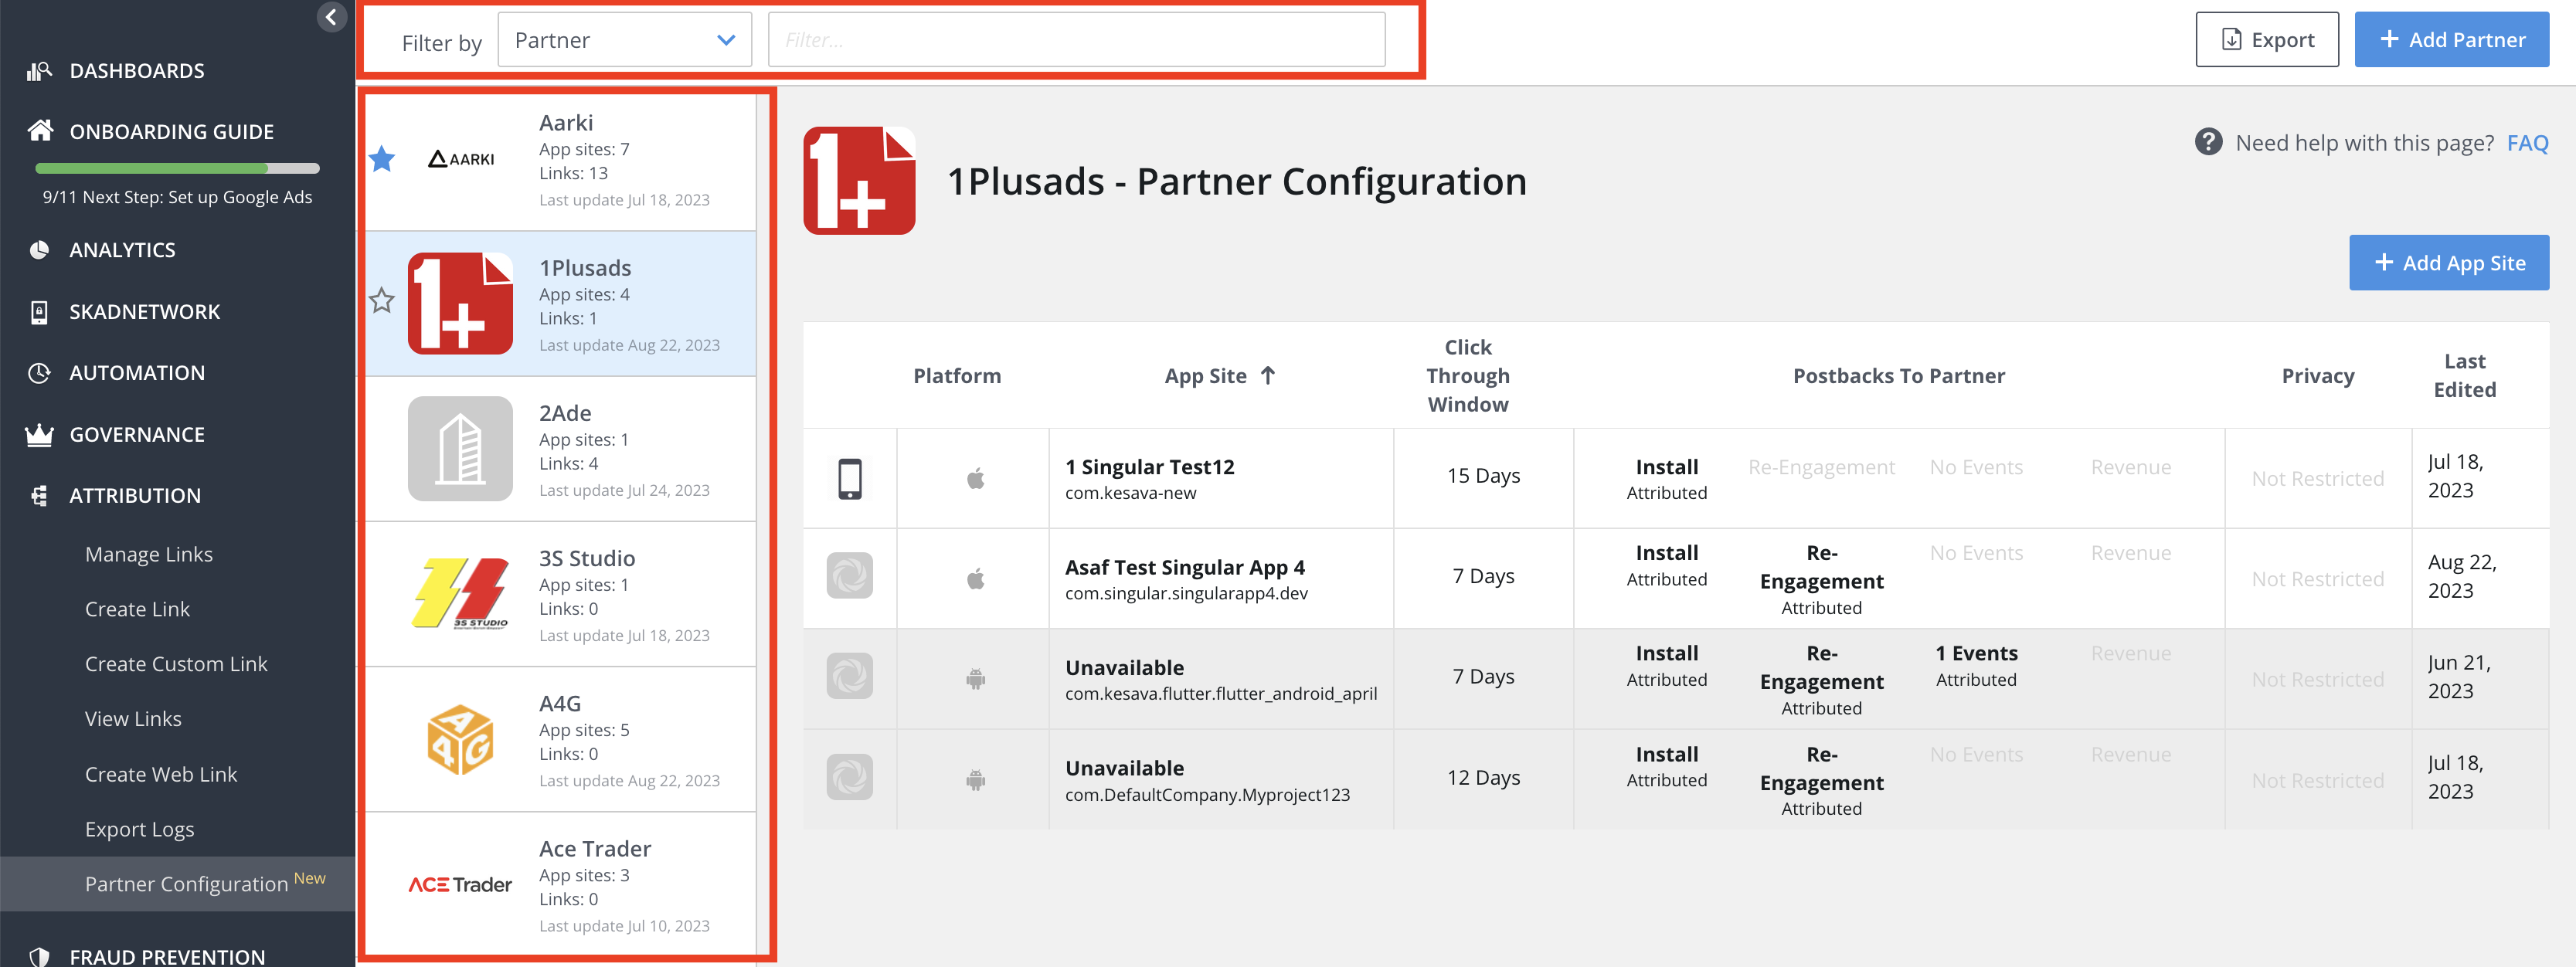Open the FAQ link
Screen dimensions: 2576x967
(2527, 143)
